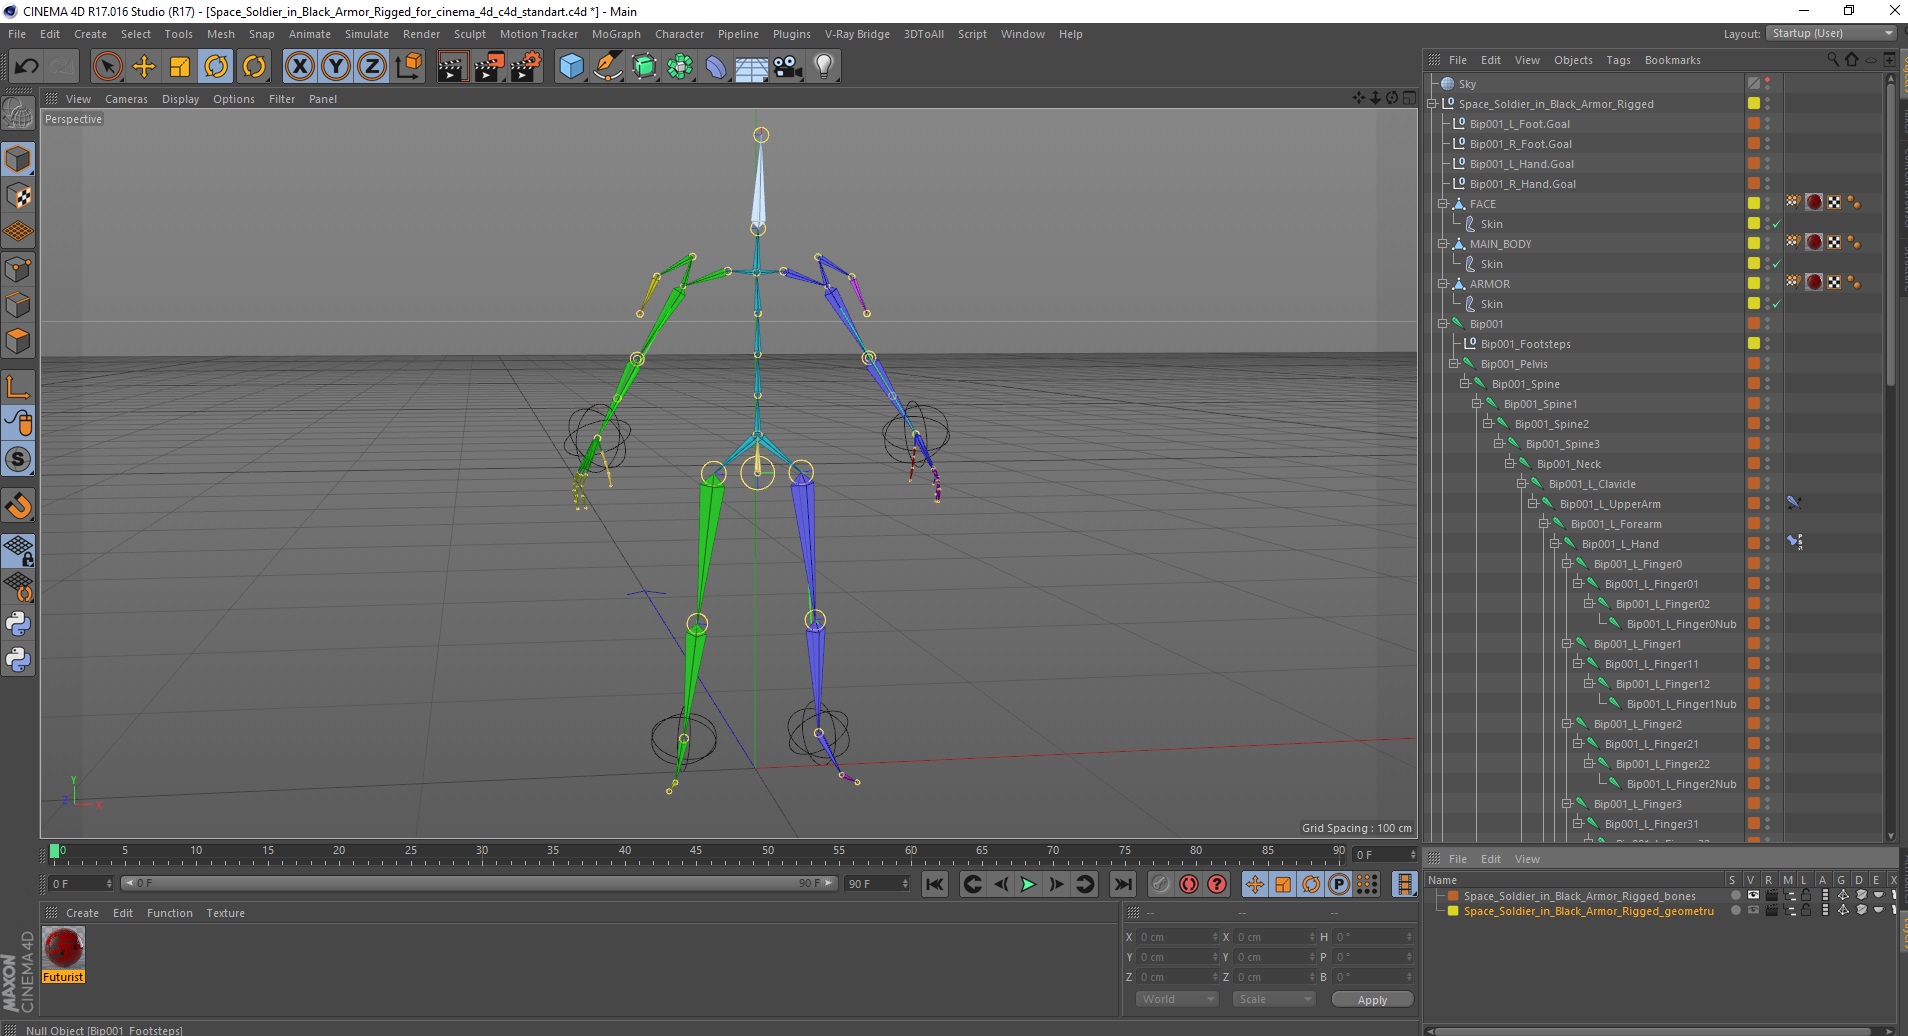Open the deformer bend objects icon
This screenshot has width=1908, height=1036.
(716, 67)
